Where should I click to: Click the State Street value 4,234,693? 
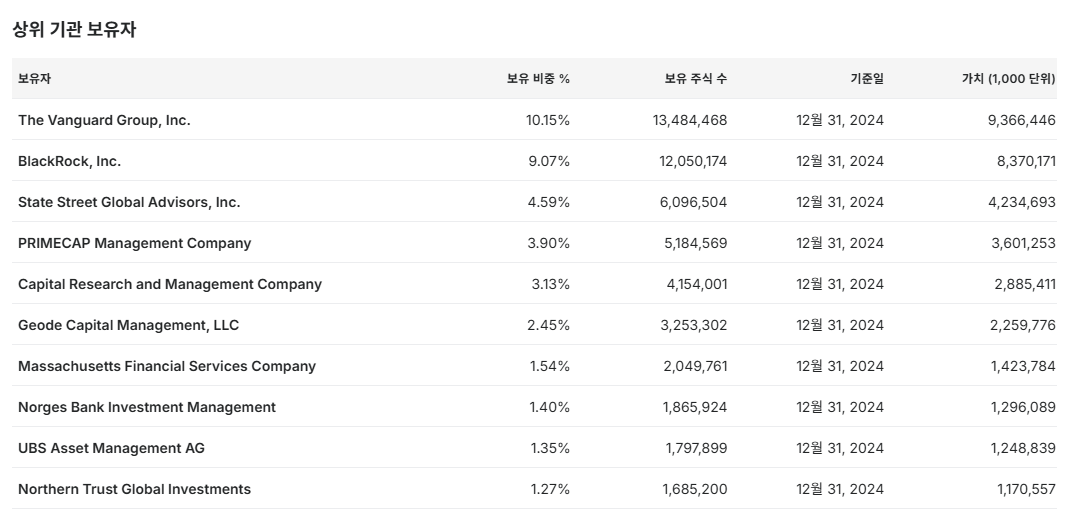click(x=1022, y=202)
